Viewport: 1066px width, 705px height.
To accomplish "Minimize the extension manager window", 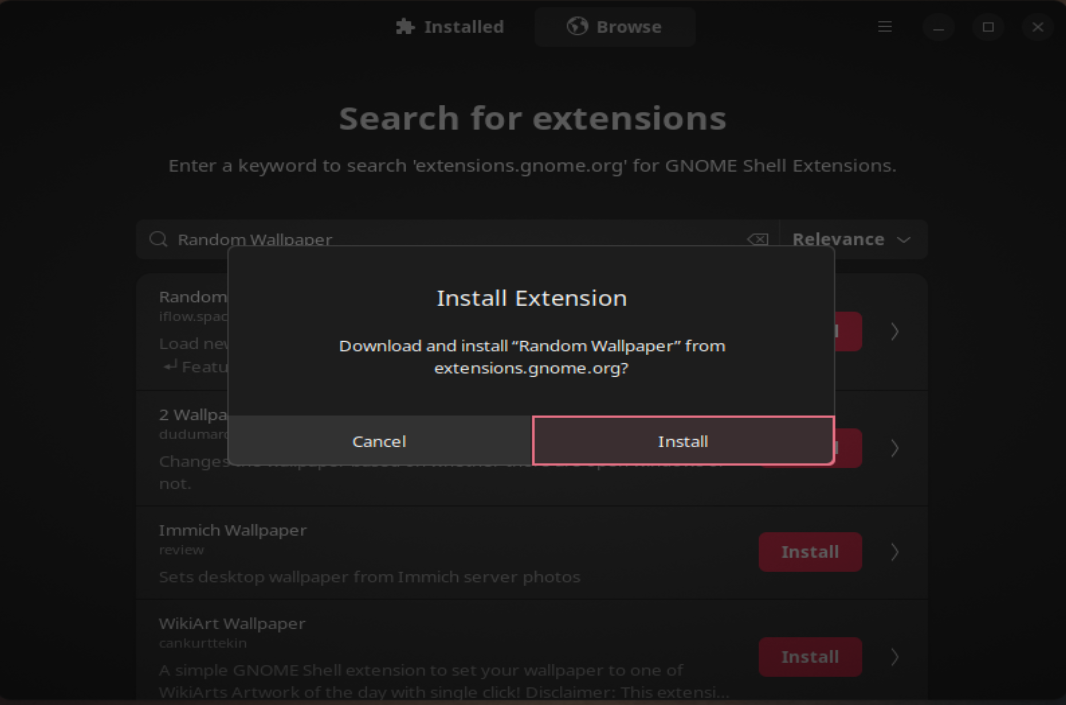I will [938, 27].
